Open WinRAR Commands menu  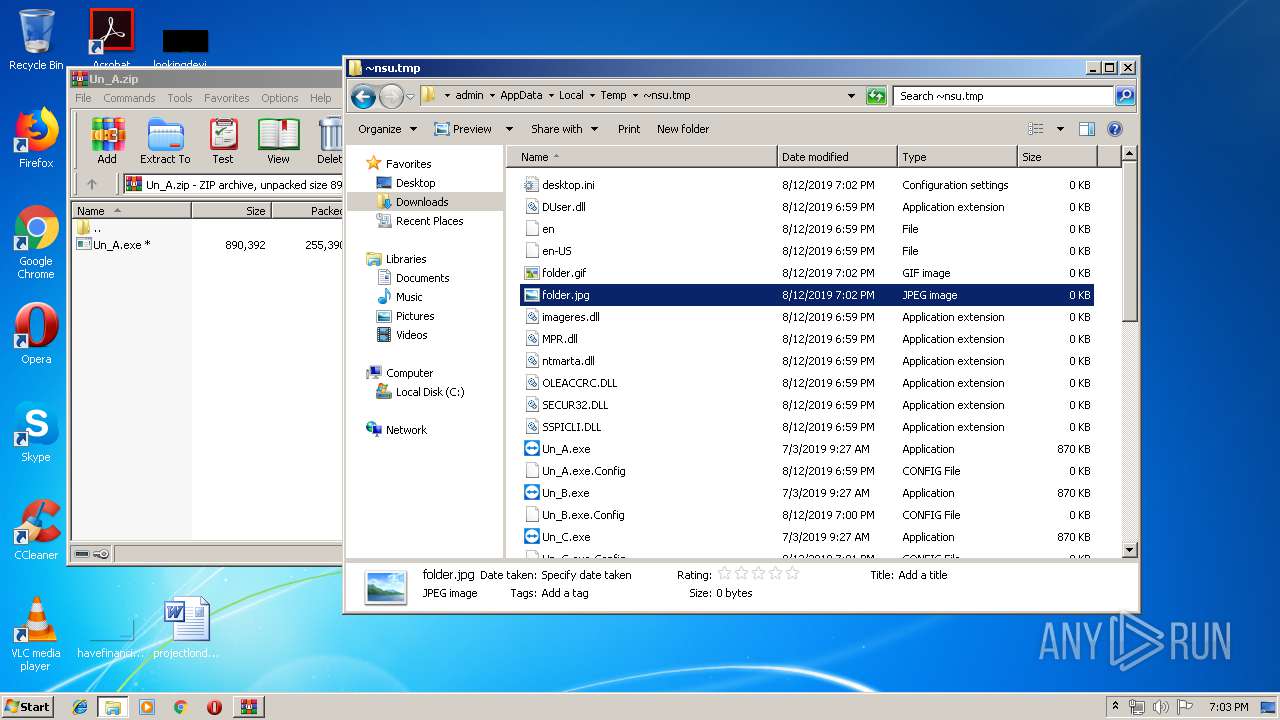(129, 98)
